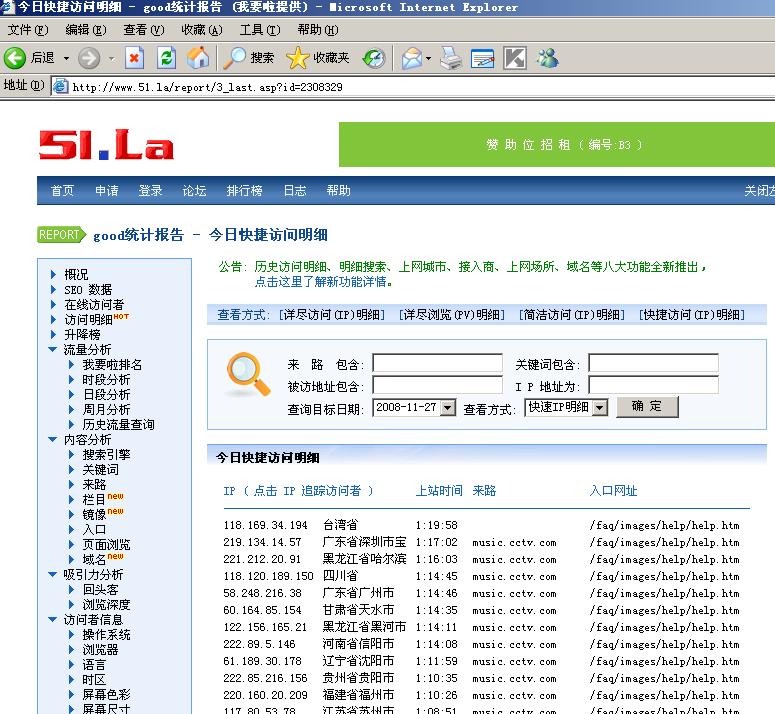Image resolution: width=775 pixels, height=714 pixels.
Task: Open the 工具(T) menu
Action: pos(259,30)
